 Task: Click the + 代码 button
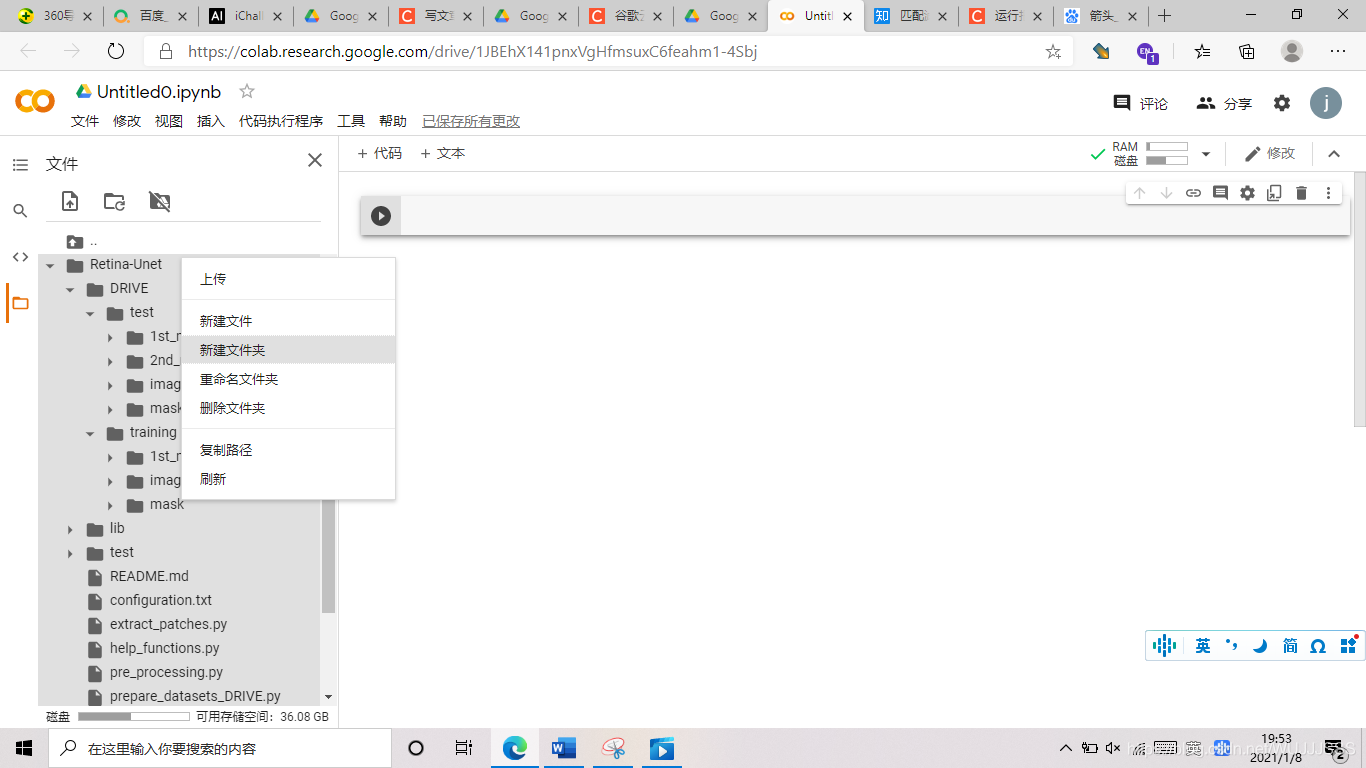coord(380,153)
